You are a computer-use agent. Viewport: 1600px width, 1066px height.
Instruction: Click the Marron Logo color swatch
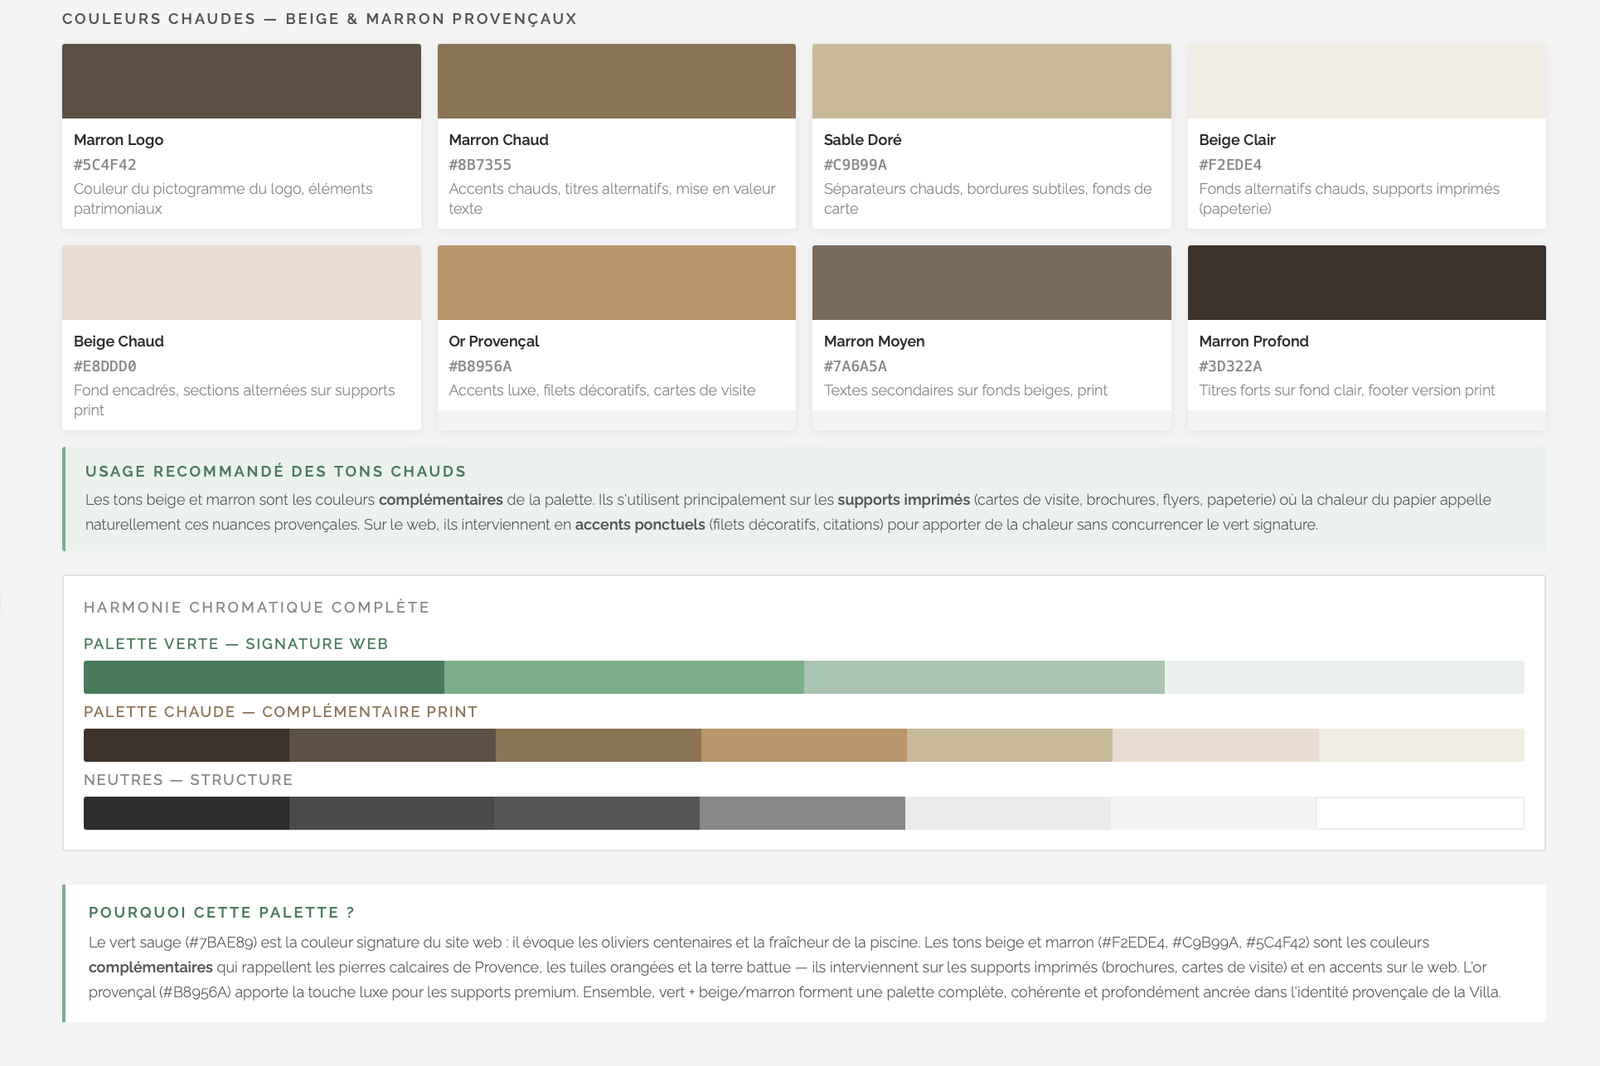click(241, 81)
